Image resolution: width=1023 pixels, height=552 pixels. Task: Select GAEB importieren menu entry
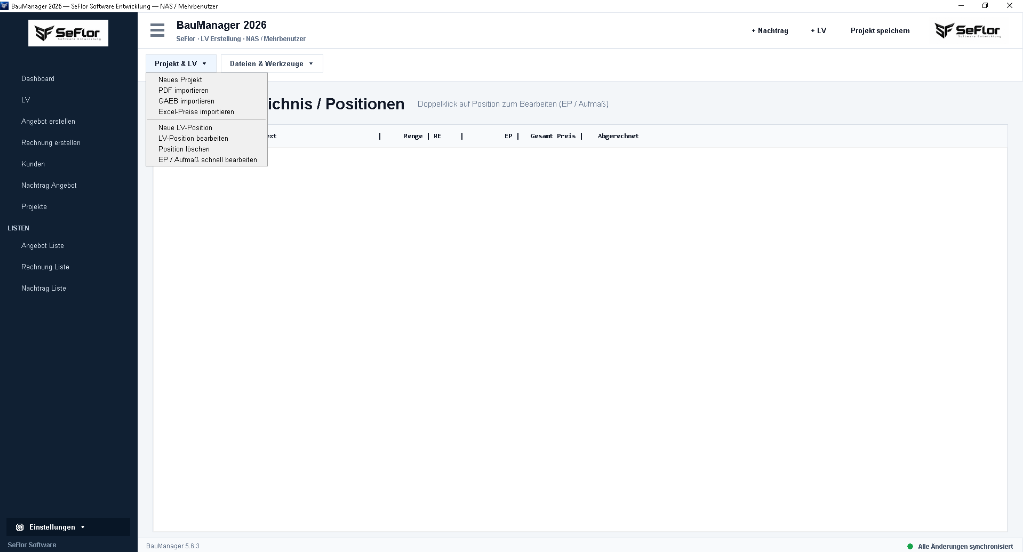[x=186, y=101]
